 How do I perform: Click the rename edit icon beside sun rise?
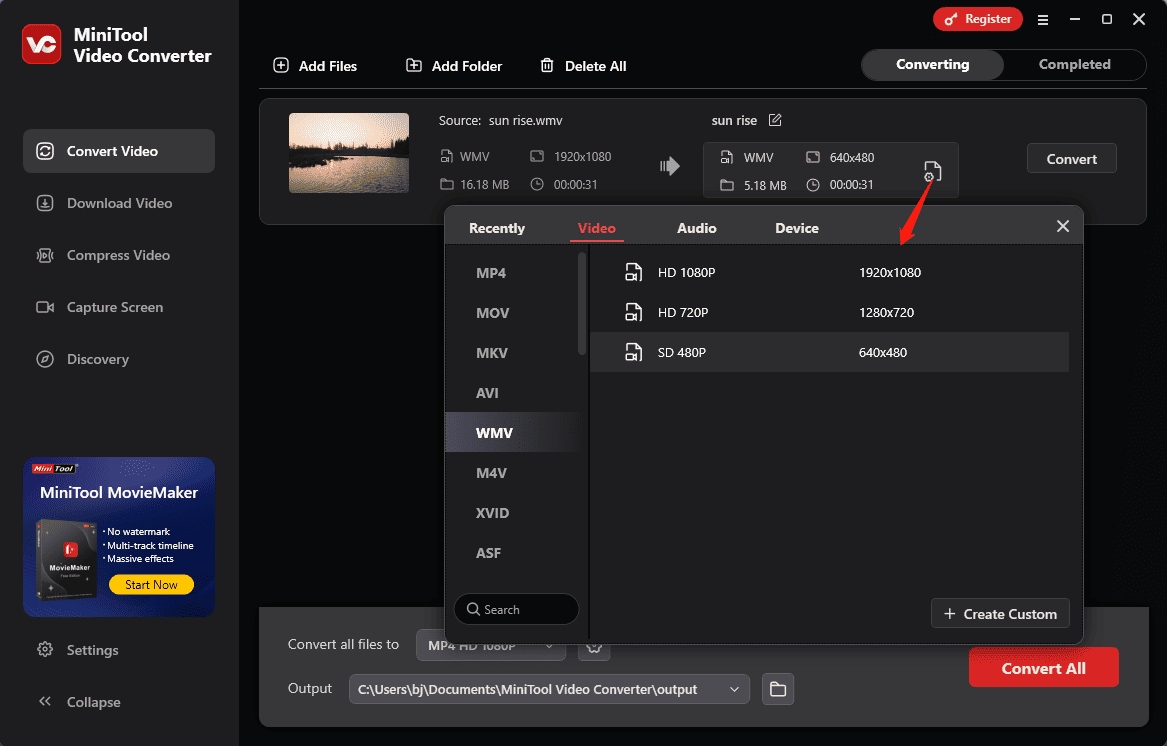[775, 120]
